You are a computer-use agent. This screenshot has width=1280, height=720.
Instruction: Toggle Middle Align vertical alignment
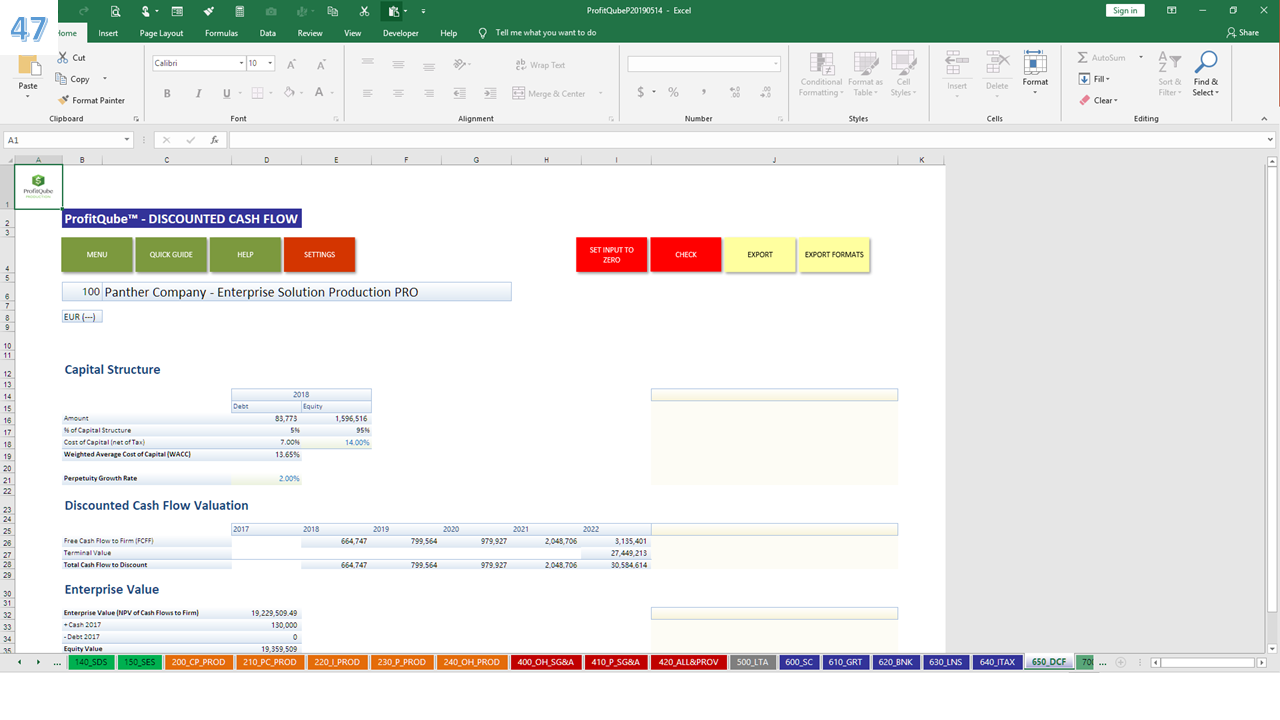pos(398,64)
